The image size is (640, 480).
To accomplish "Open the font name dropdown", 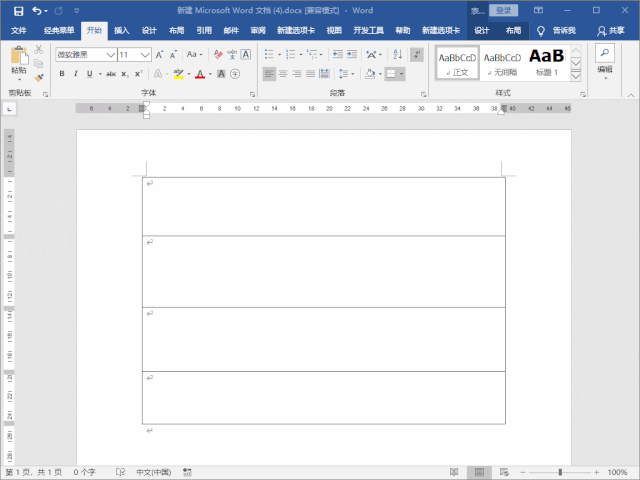I will click(111, 55).
